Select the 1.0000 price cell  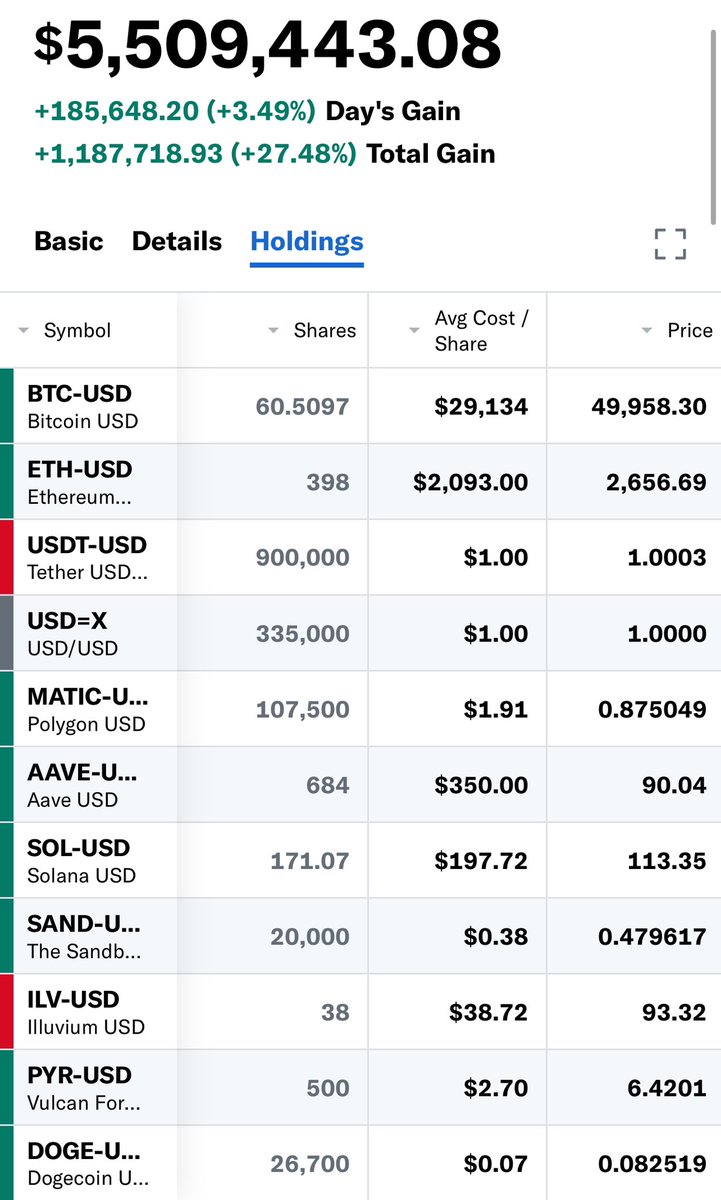coord(634,634)
